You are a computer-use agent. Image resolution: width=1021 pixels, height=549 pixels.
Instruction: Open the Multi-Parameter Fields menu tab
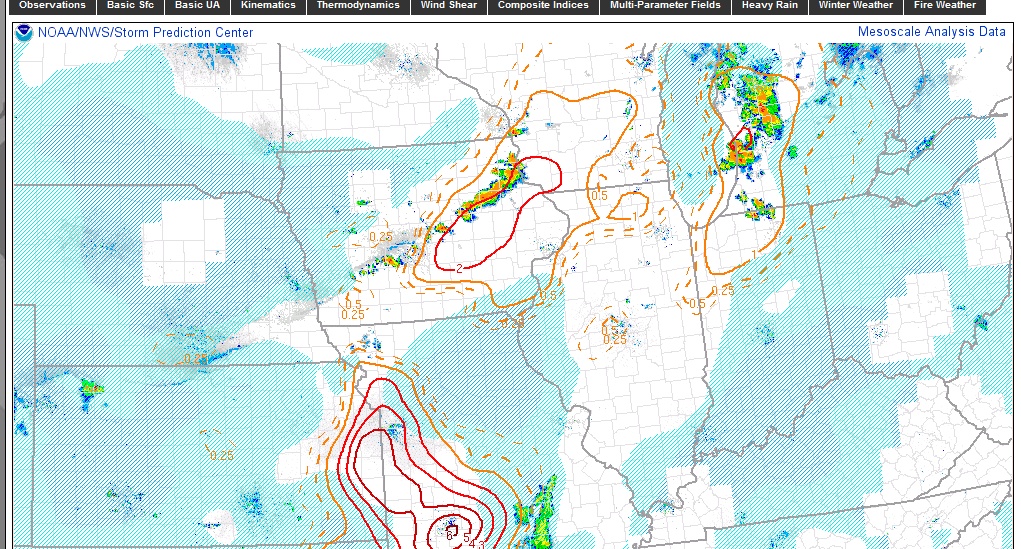pos(665,6)
